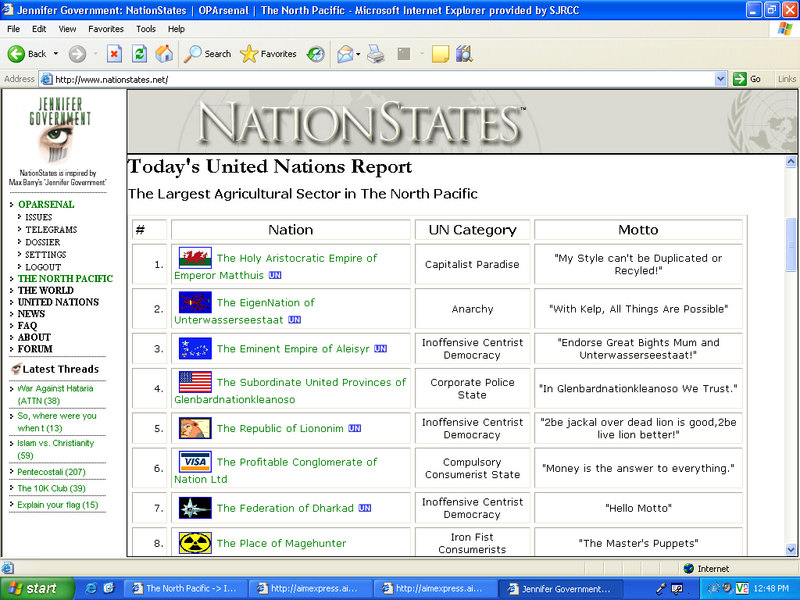This screenshot has height=600, width=800.
Task: Open THE WORLD sidebar link
Action: 46,290
